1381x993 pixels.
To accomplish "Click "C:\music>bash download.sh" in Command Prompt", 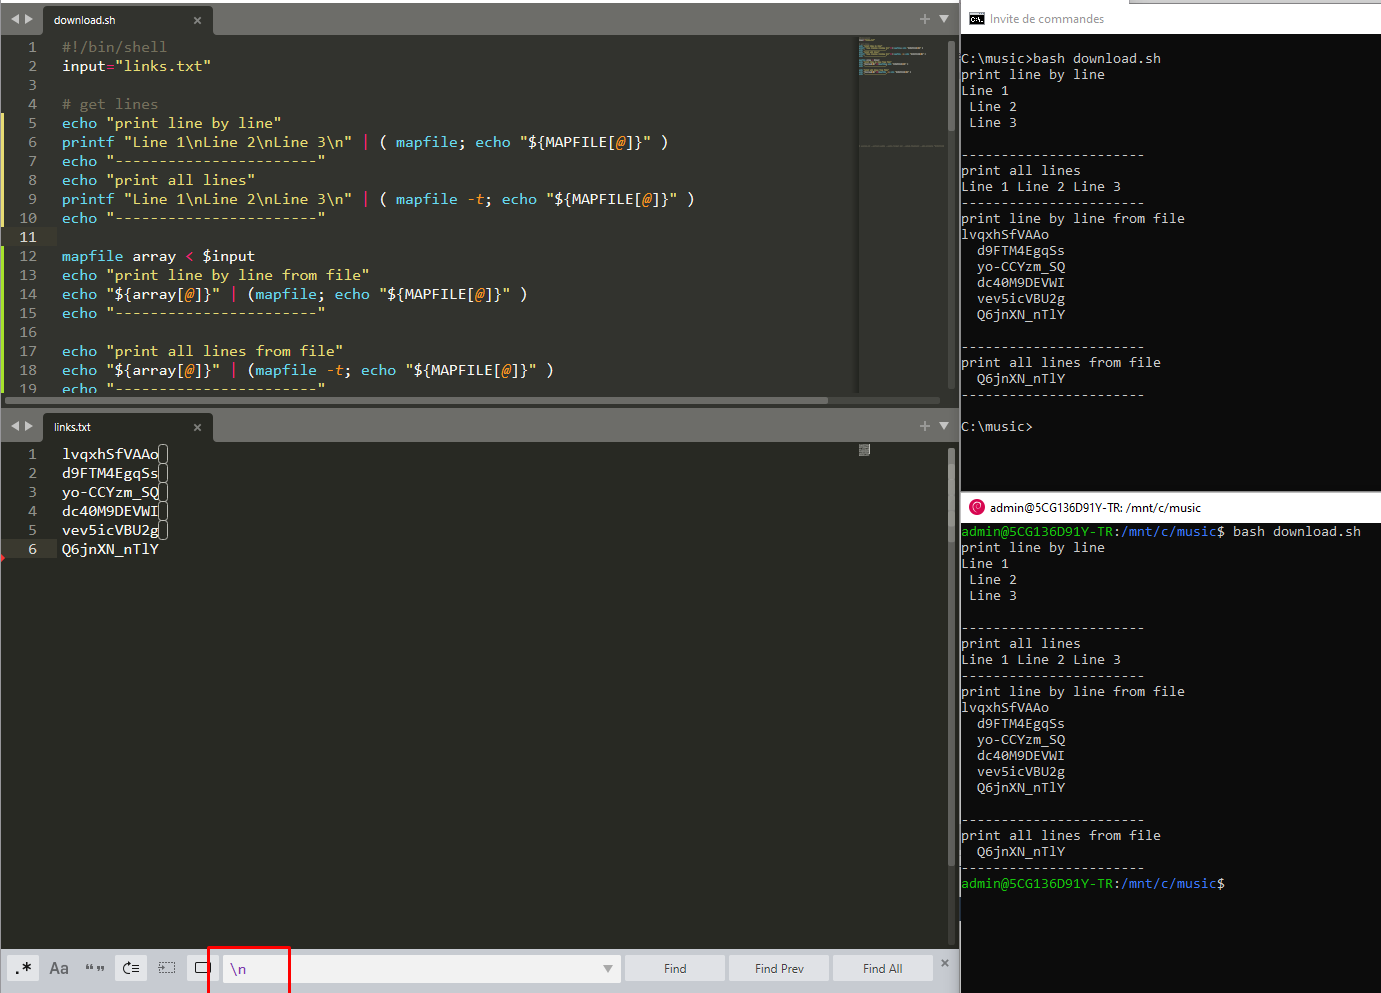I will 1061,59.
